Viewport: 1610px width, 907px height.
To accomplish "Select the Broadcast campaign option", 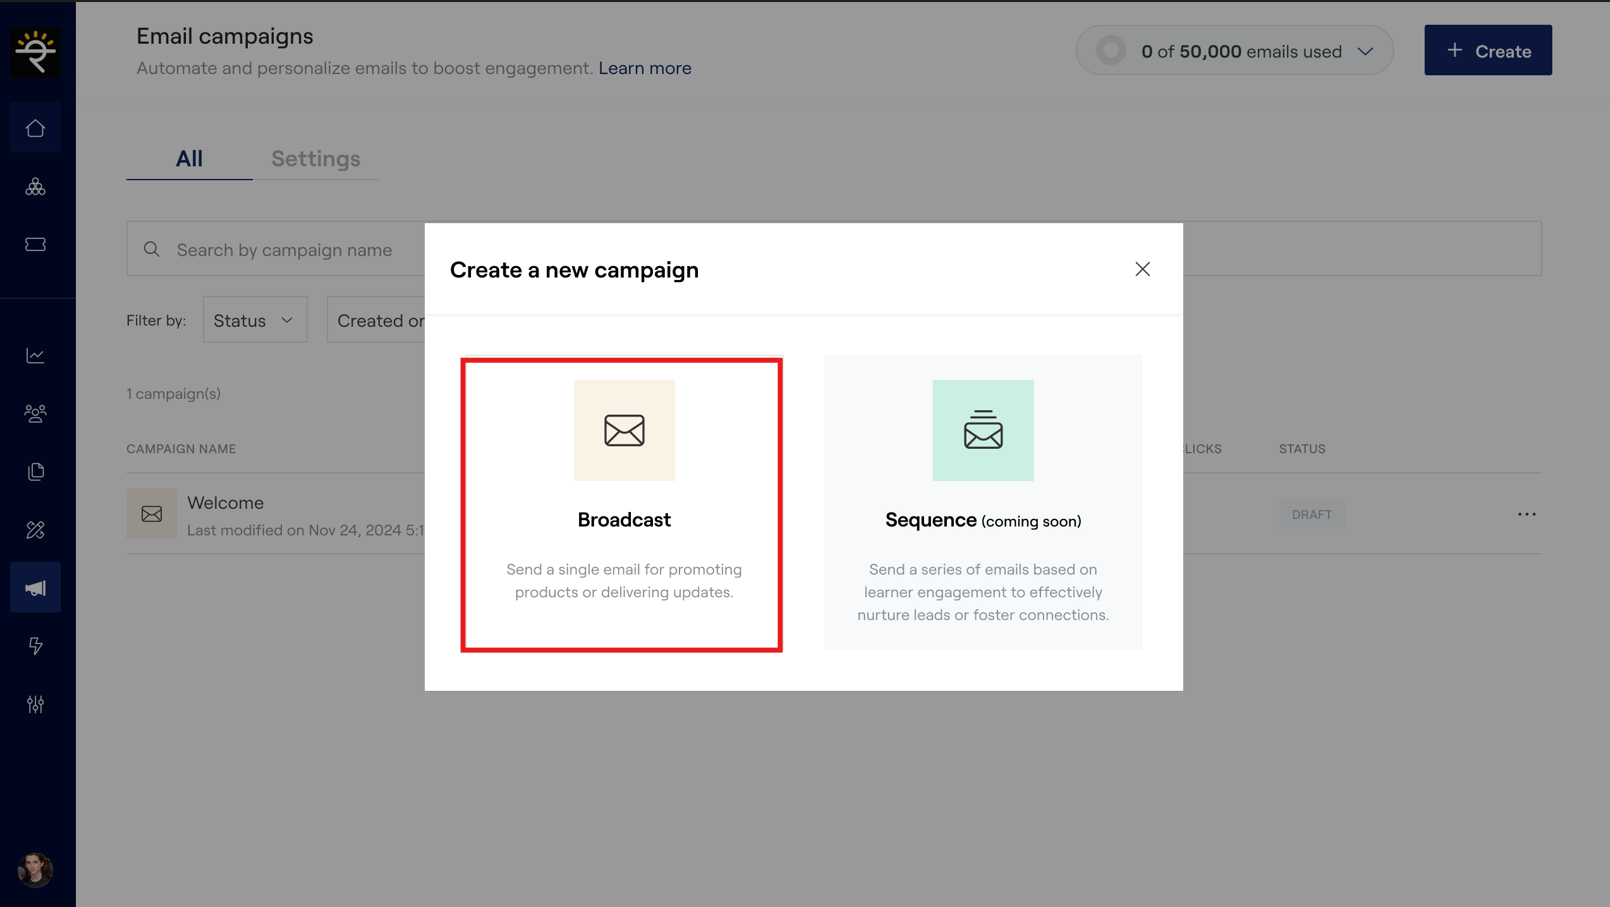I will point(622,505).
